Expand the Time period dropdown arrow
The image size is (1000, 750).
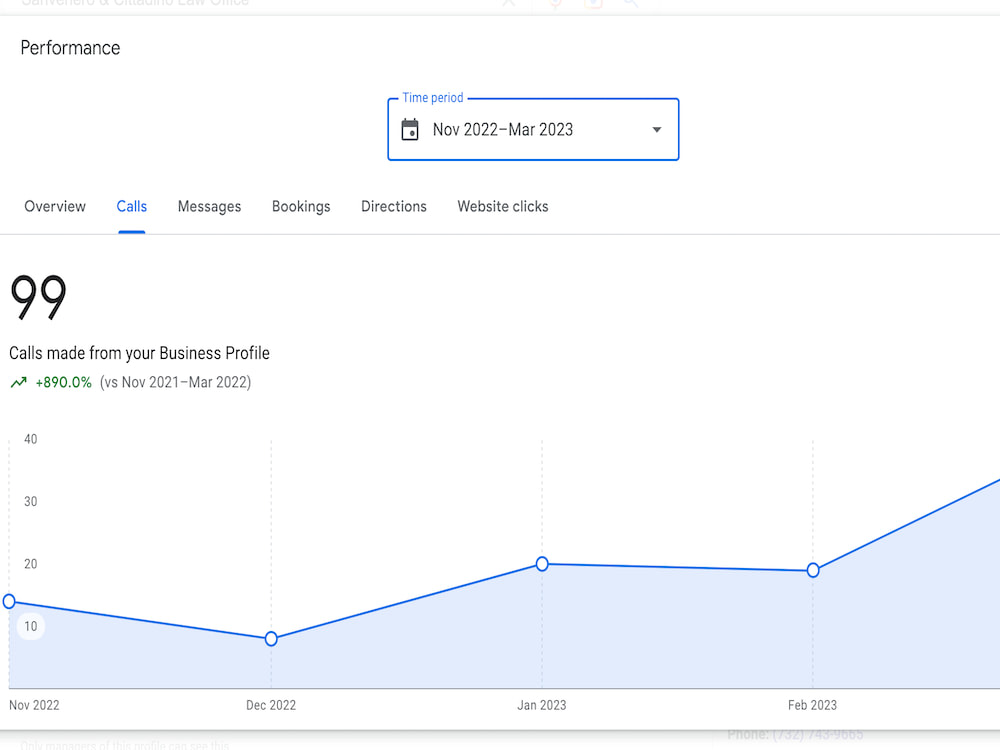pos(656,129)
